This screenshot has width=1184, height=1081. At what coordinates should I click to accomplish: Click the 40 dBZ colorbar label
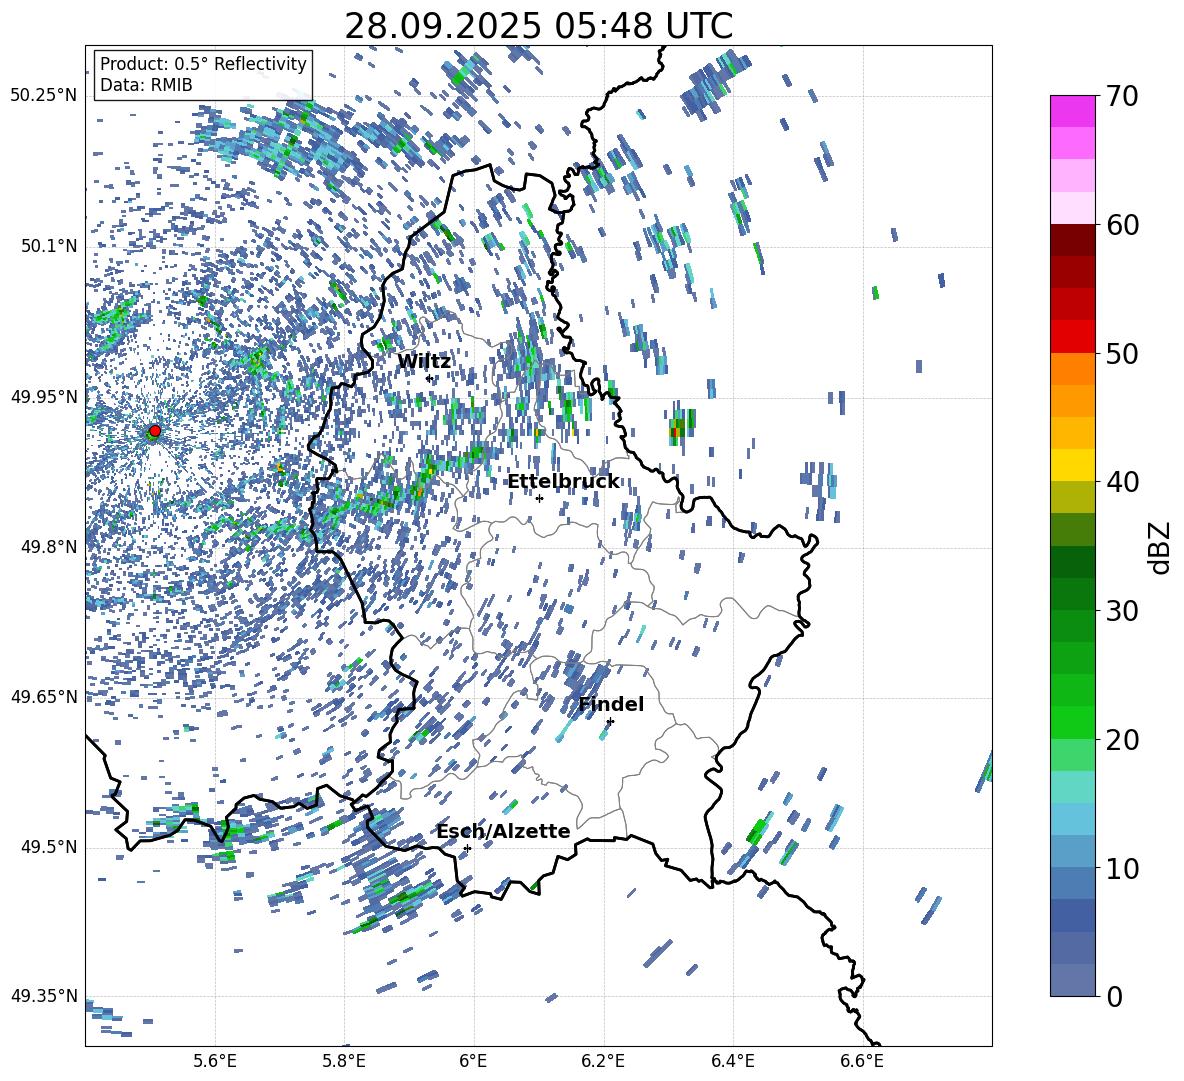tap(1121, 482)
